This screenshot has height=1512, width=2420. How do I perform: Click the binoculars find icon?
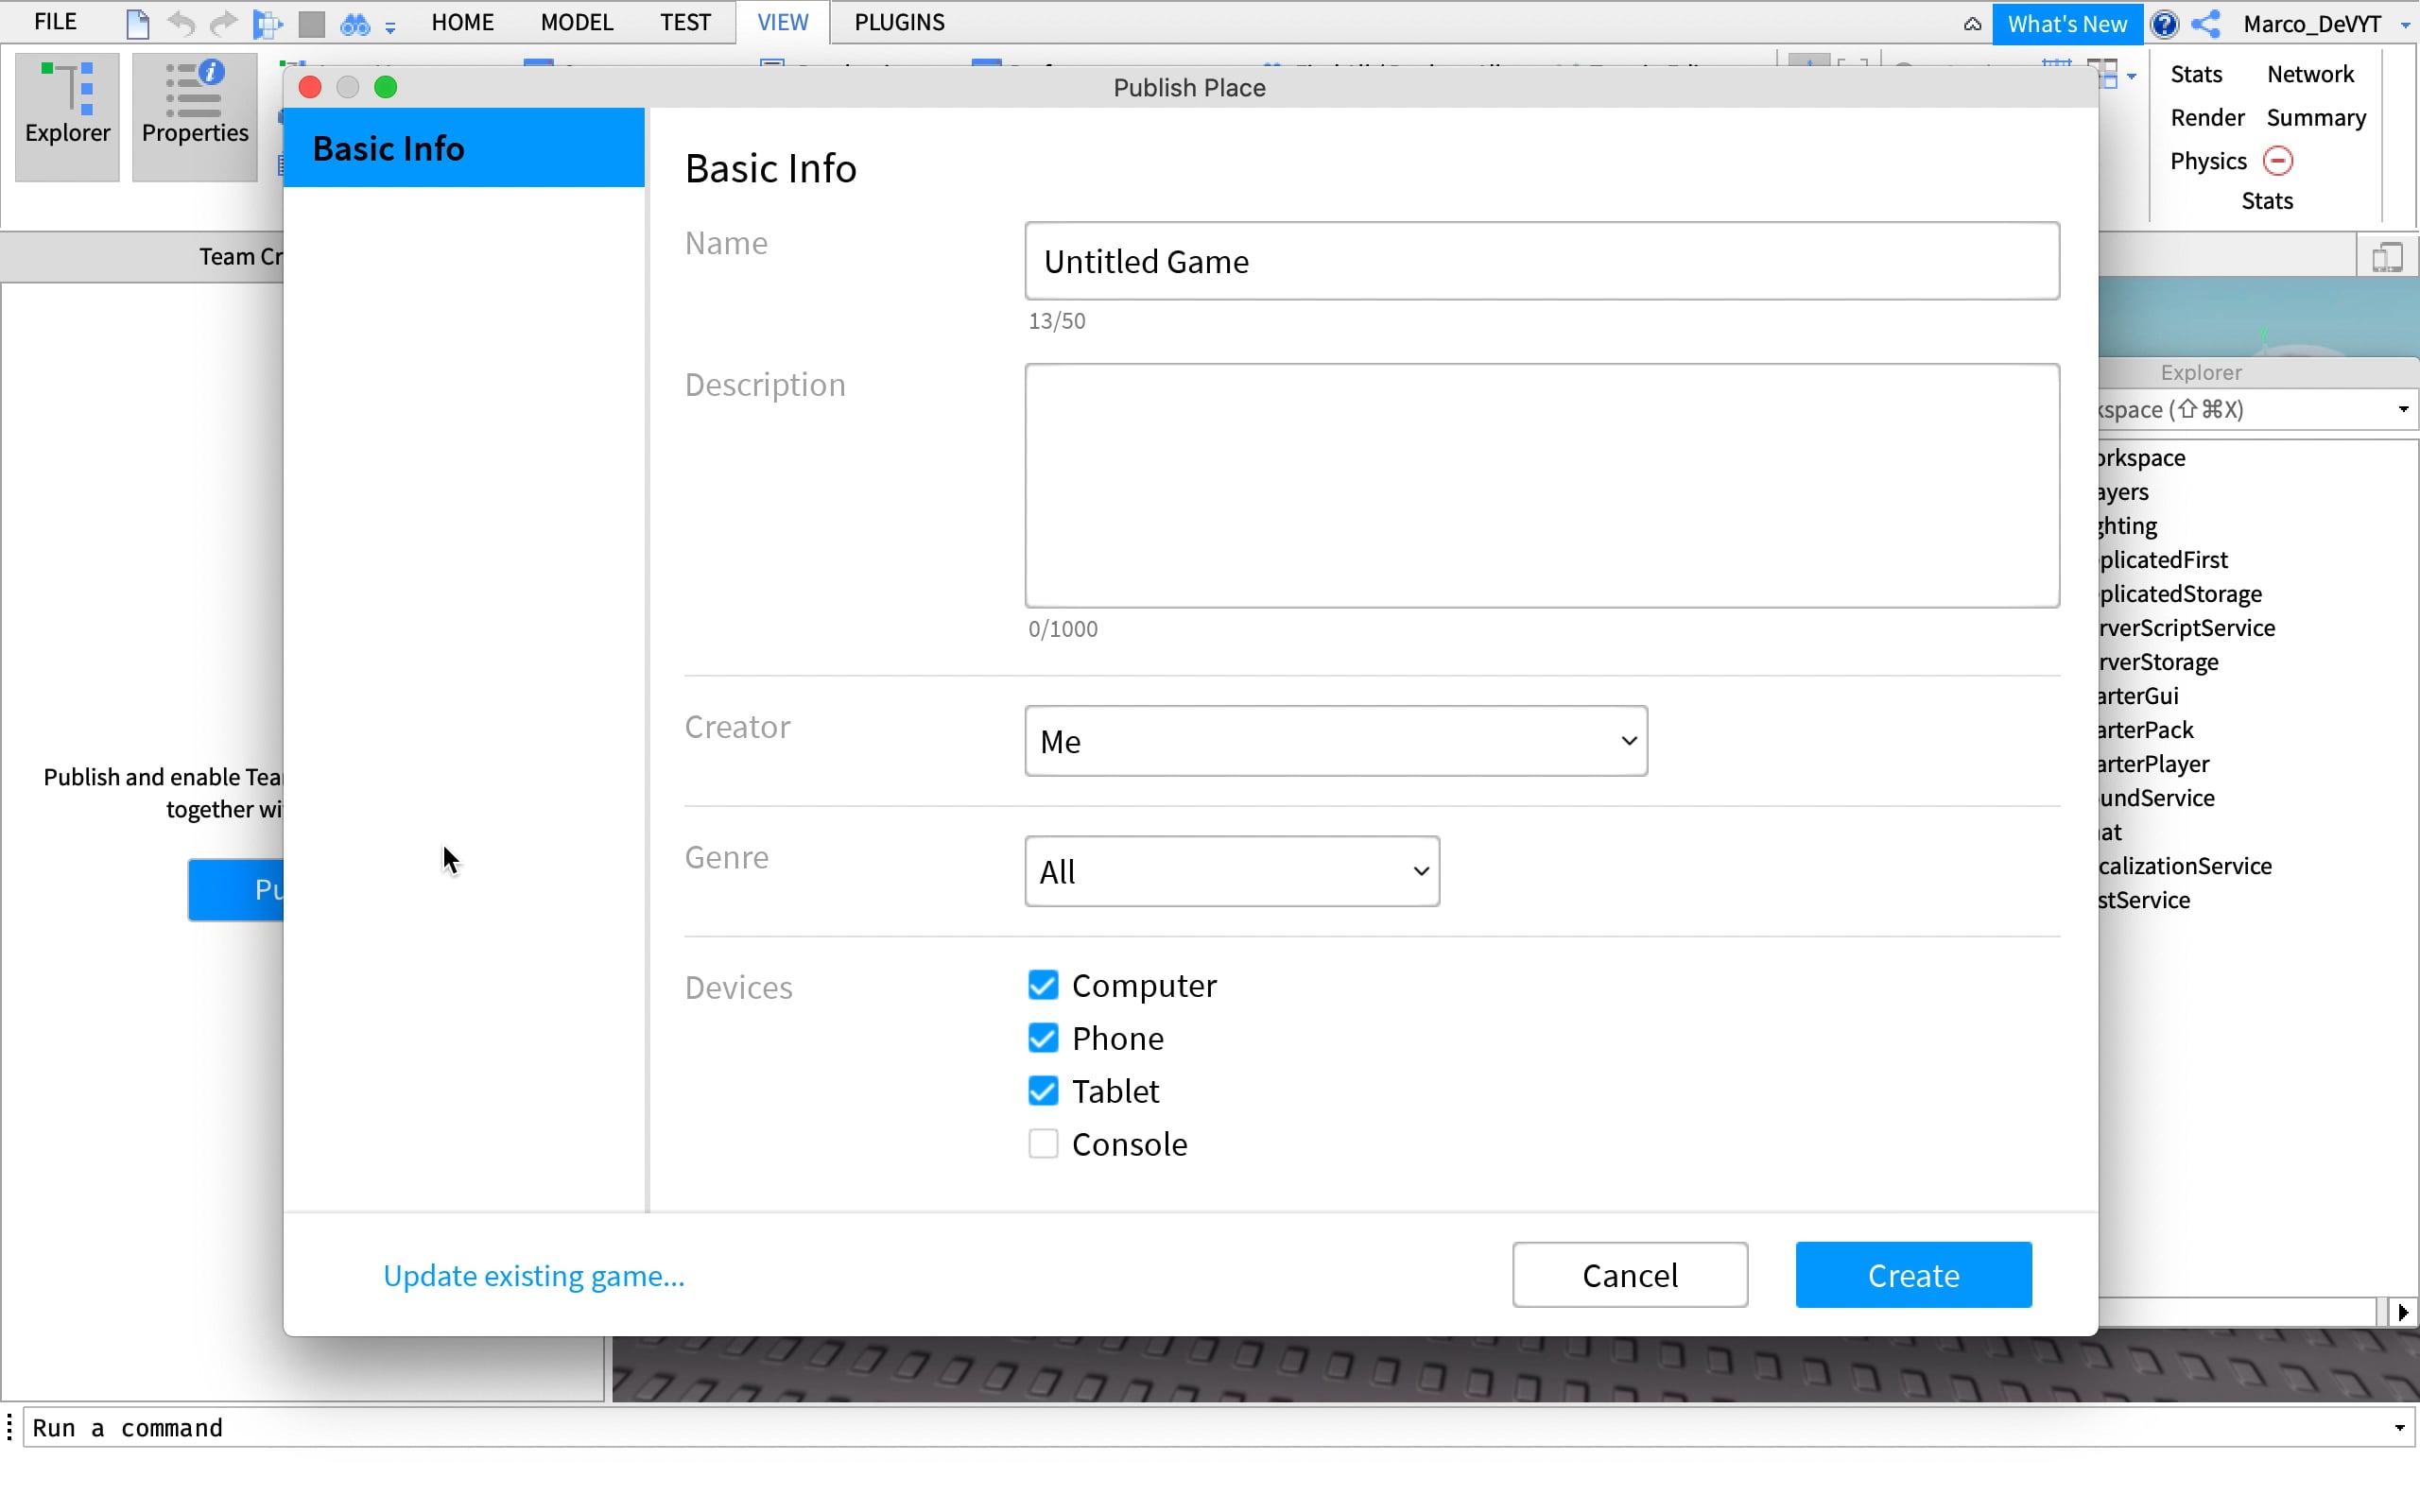(x=355, y=23)
